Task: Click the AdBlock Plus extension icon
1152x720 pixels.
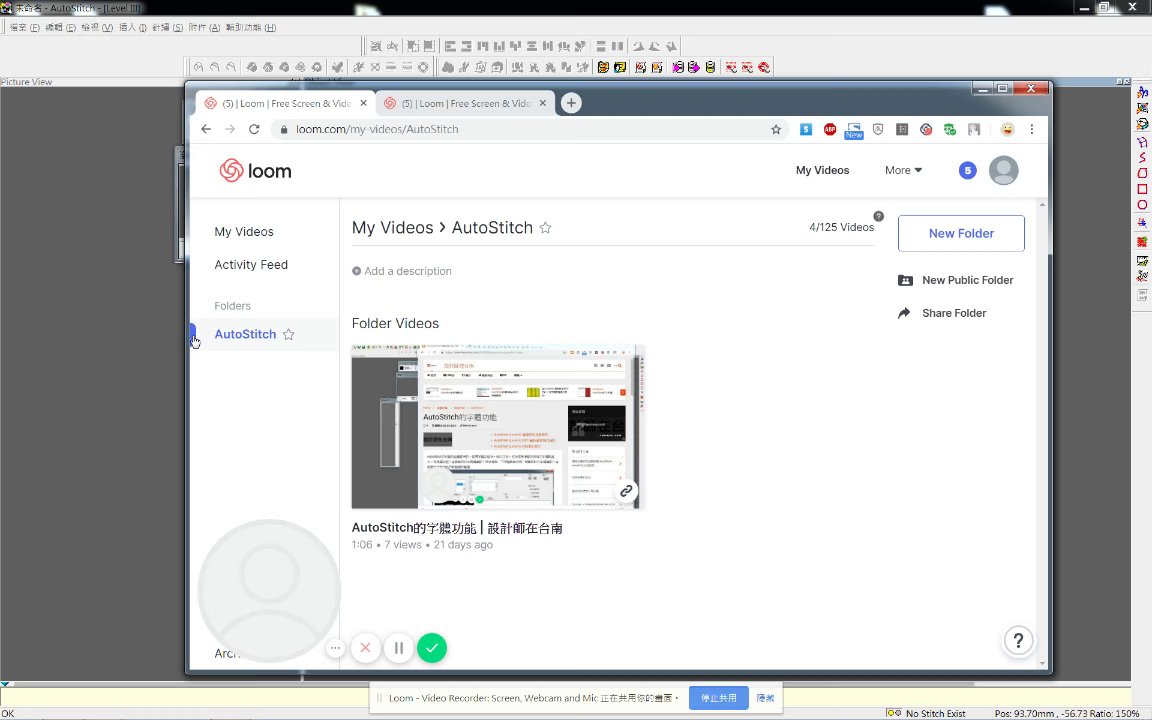Action: [x=829, y=129]
